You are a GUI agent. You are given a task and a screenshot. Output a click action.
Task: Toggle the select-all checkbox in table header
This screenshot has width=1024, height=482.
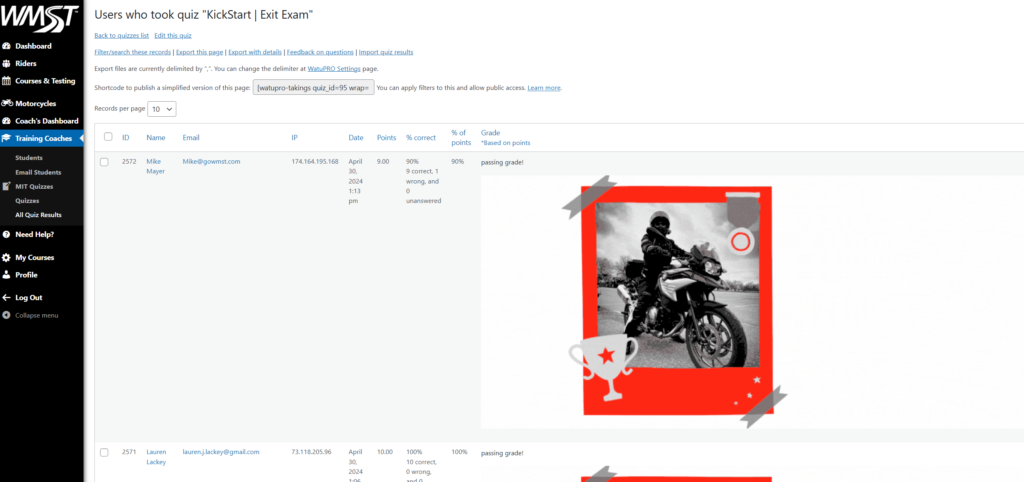[x=108, y=137]
